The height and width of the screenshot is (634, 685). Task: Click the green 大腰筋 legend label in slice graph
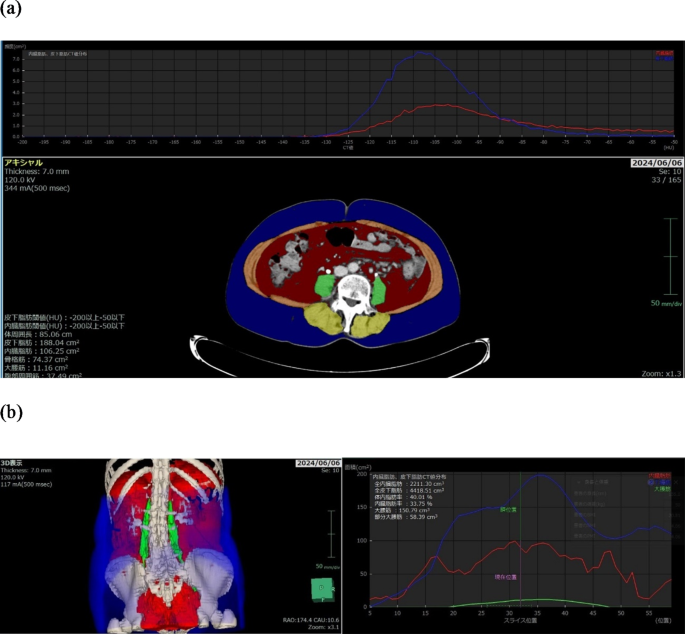coord(661,488)
